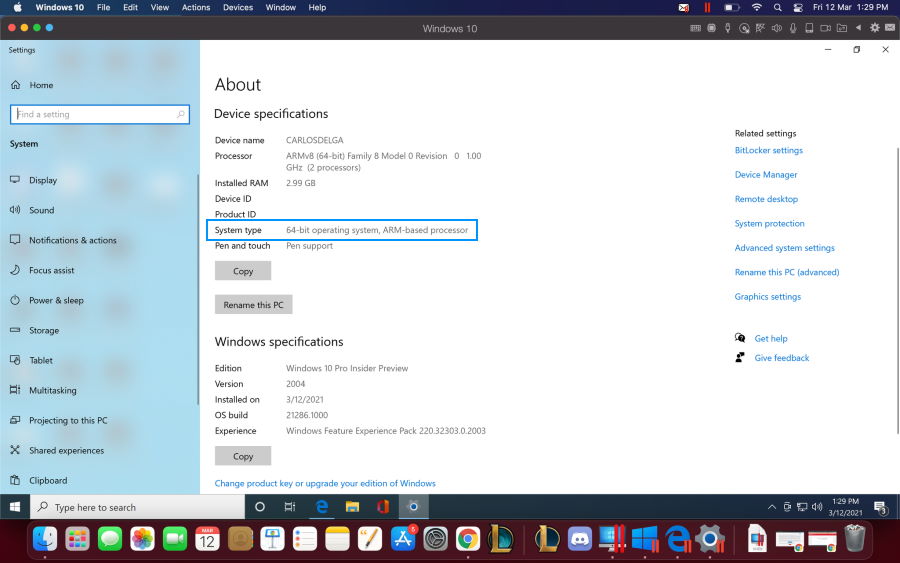
Task: Open Finder in the macOS Dock
Action: 45,539
